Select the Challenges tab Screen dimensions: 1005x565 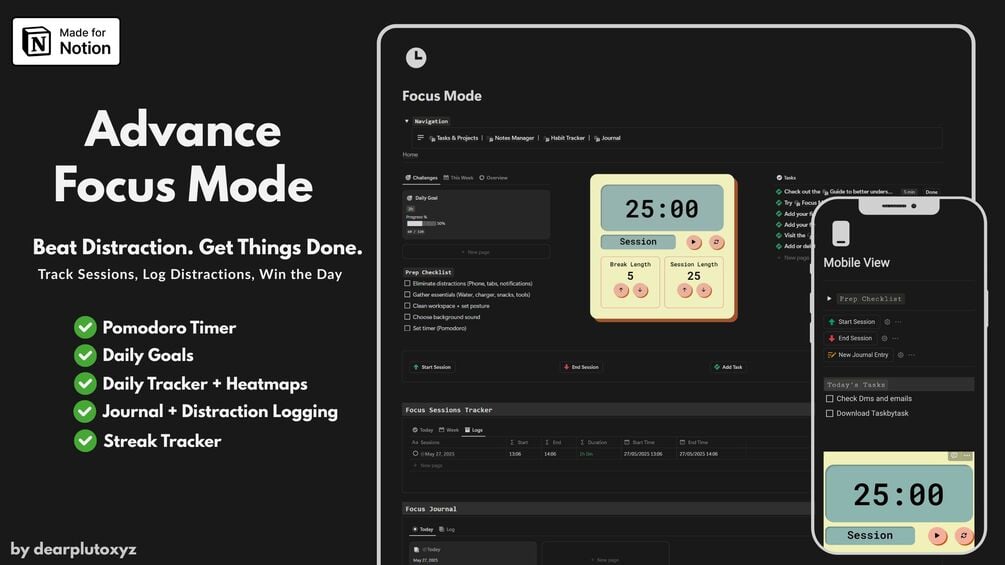click(x=421, y=177)
